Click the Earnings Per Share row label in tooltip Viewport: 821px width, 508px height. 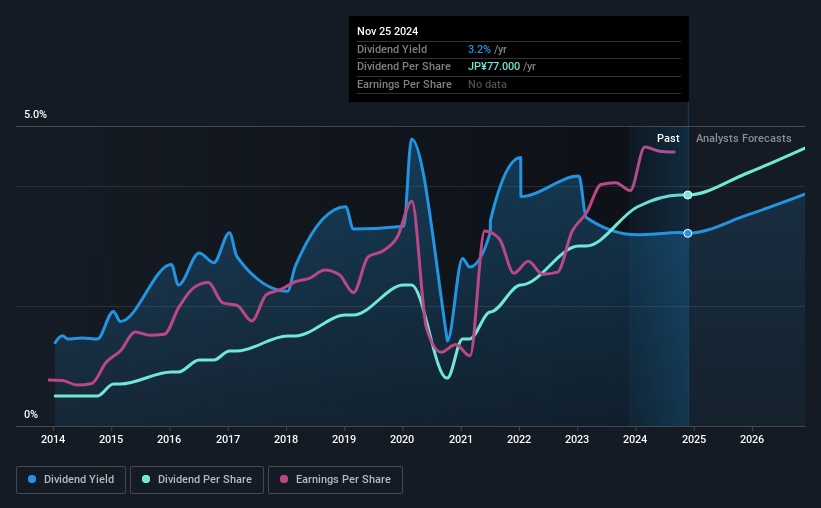(404, 84)
